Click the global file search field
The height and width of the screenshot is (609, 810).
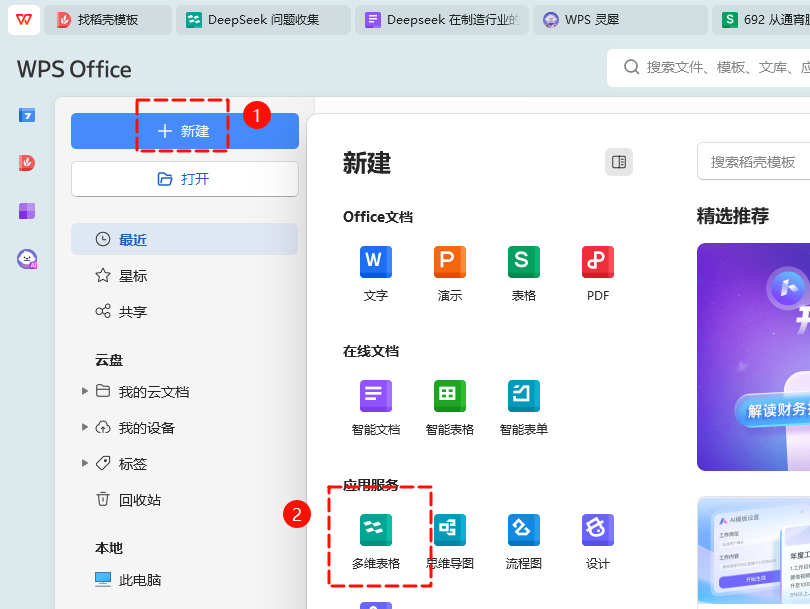coord(709,67)
